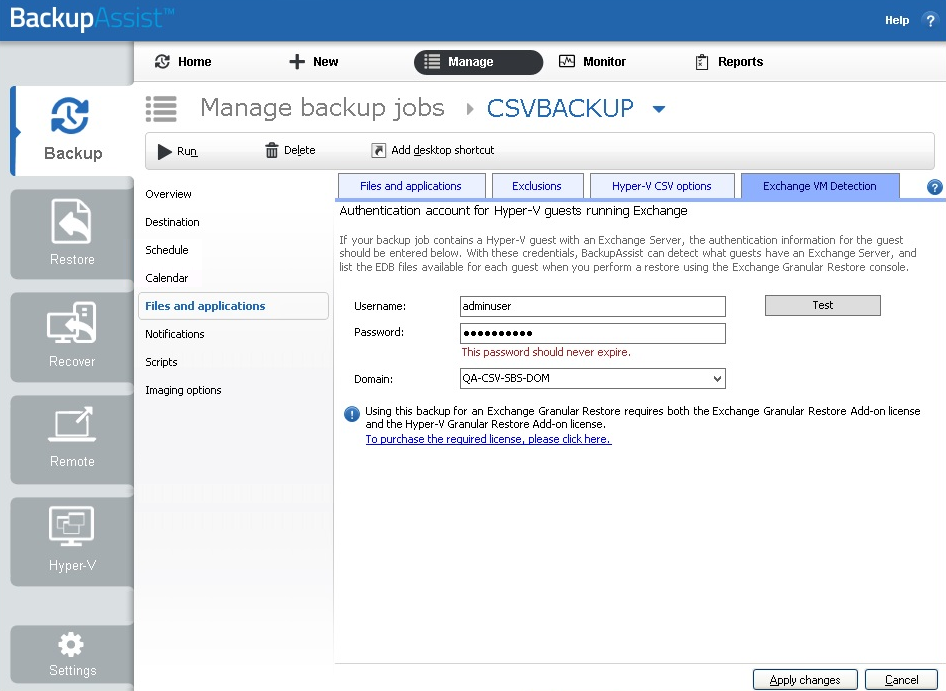
Task: Open the Monitor menu item
Action: (592, 62)
